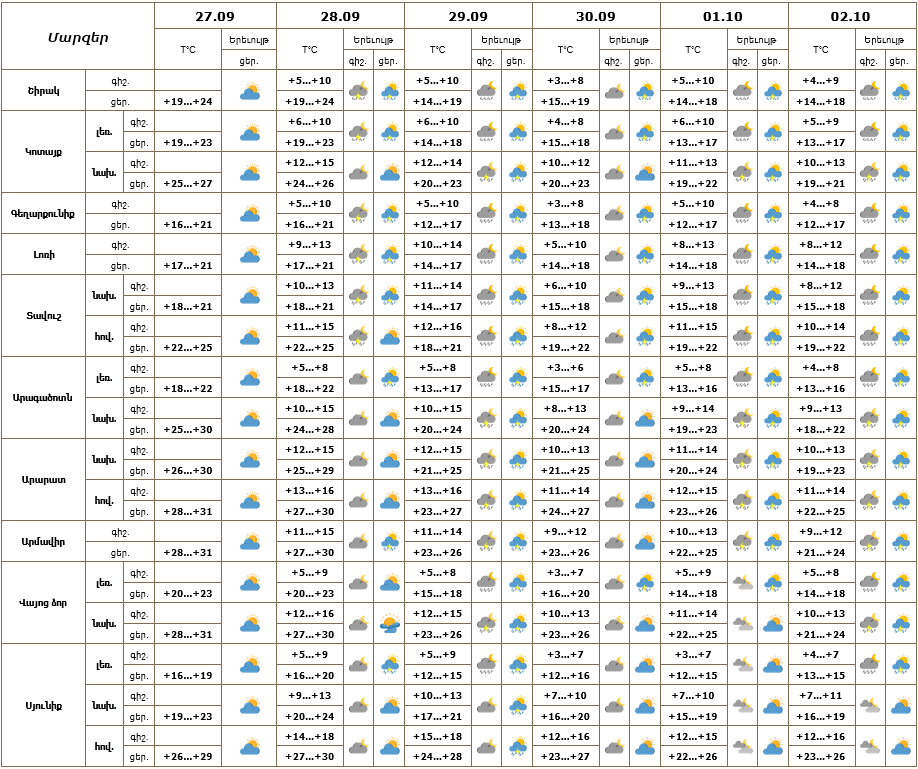Viewport: 918px width, 769px height.
Task: Click the Սյունիք region label
Action: click(43, 706)
